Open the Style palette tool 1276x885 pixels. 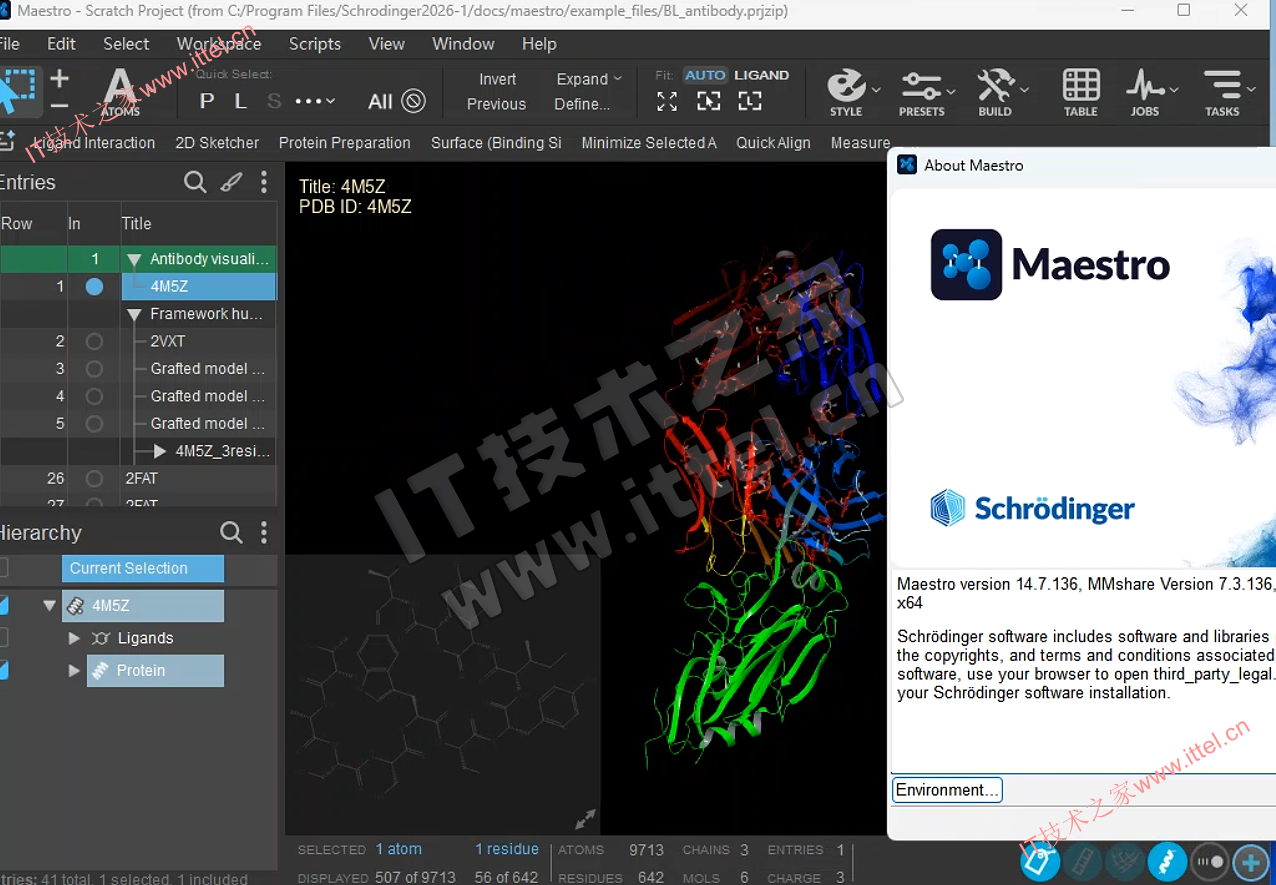(x=846, y=90)
